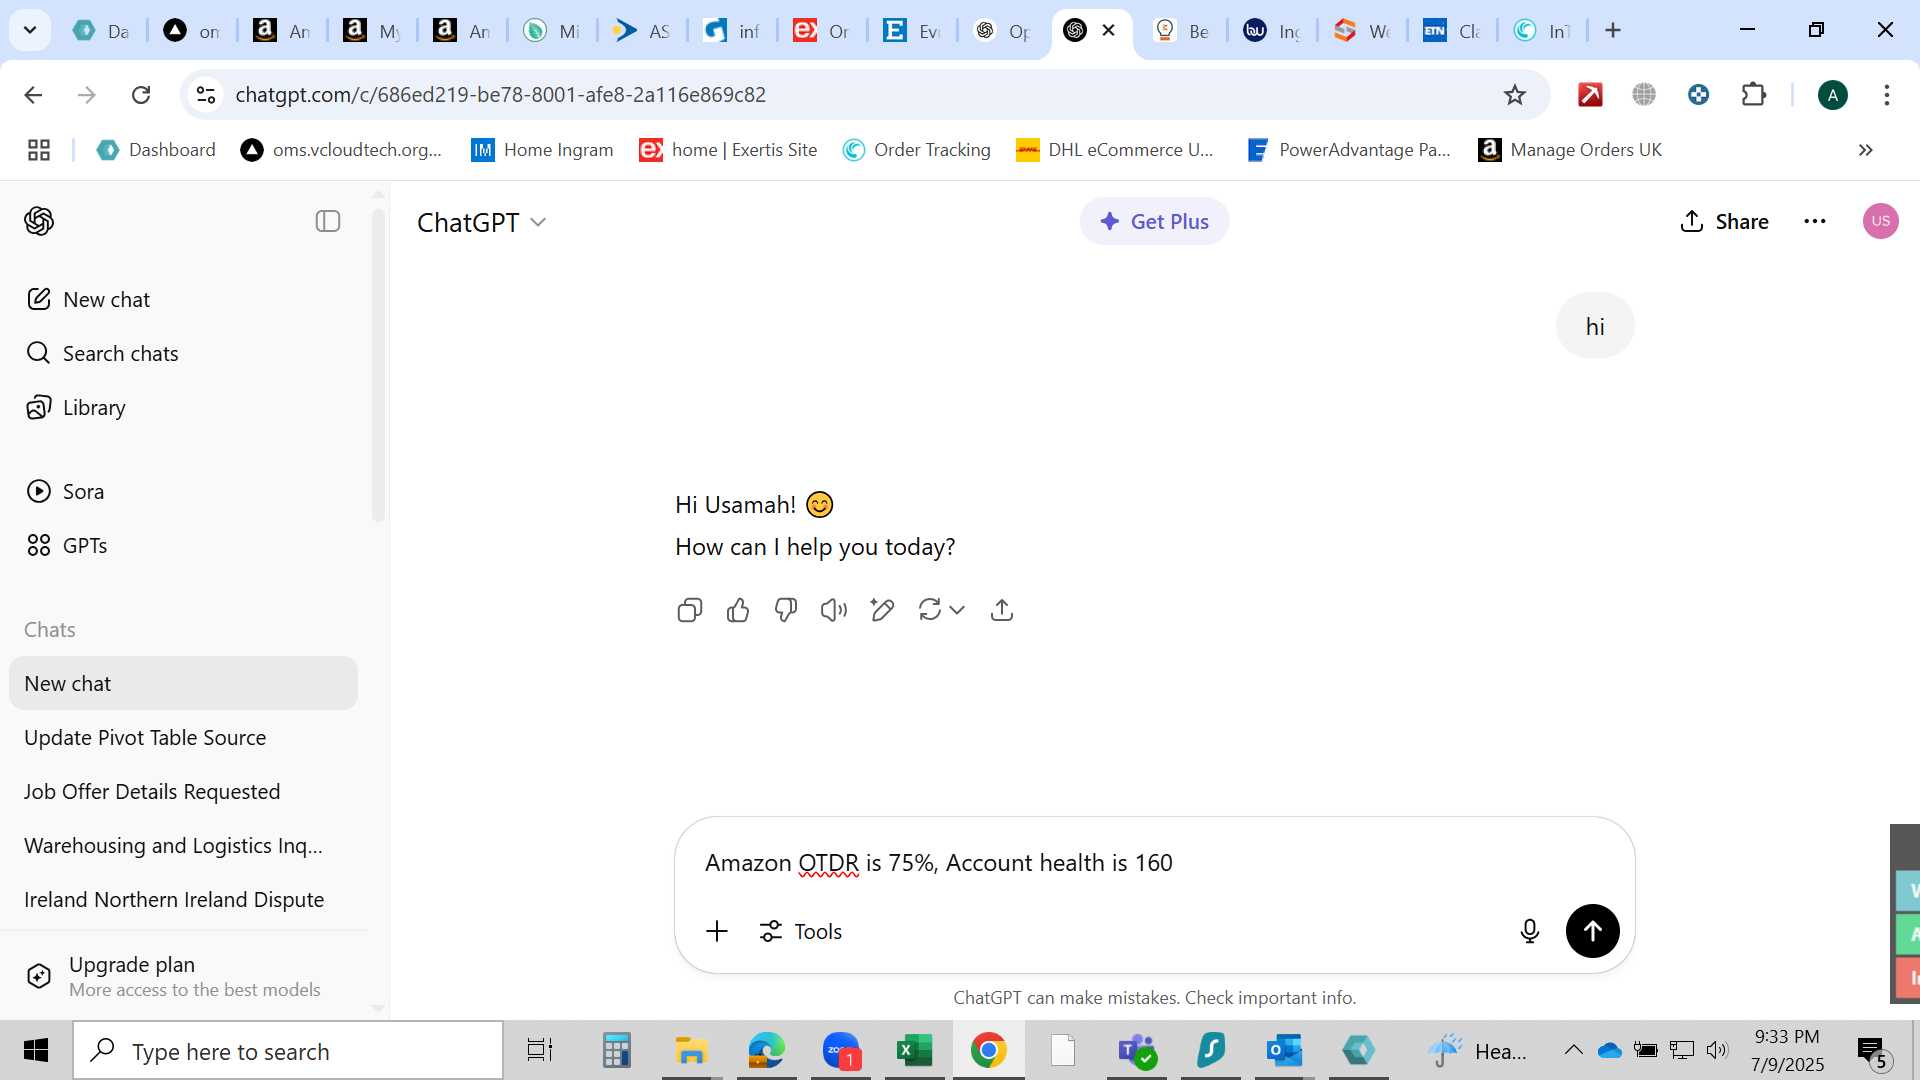
Task: Switch to the 'Be' lightbulb tab
Action: (x=1181, y=31)
